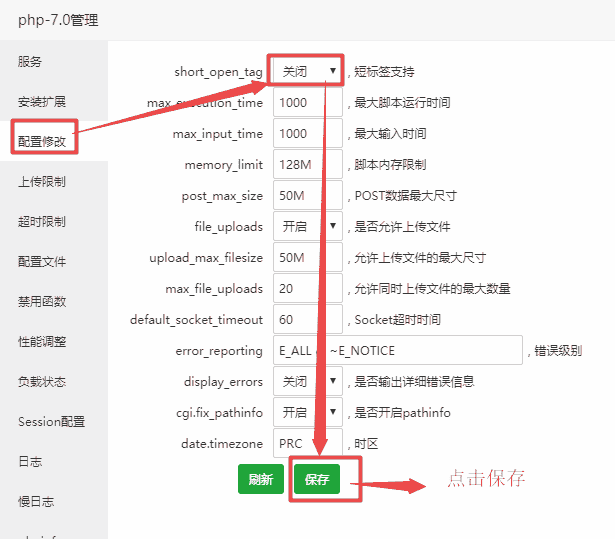615x539 pixels.
Task: Click the green 保存 button
Action: pyautogui.click(x=317, y=479)
